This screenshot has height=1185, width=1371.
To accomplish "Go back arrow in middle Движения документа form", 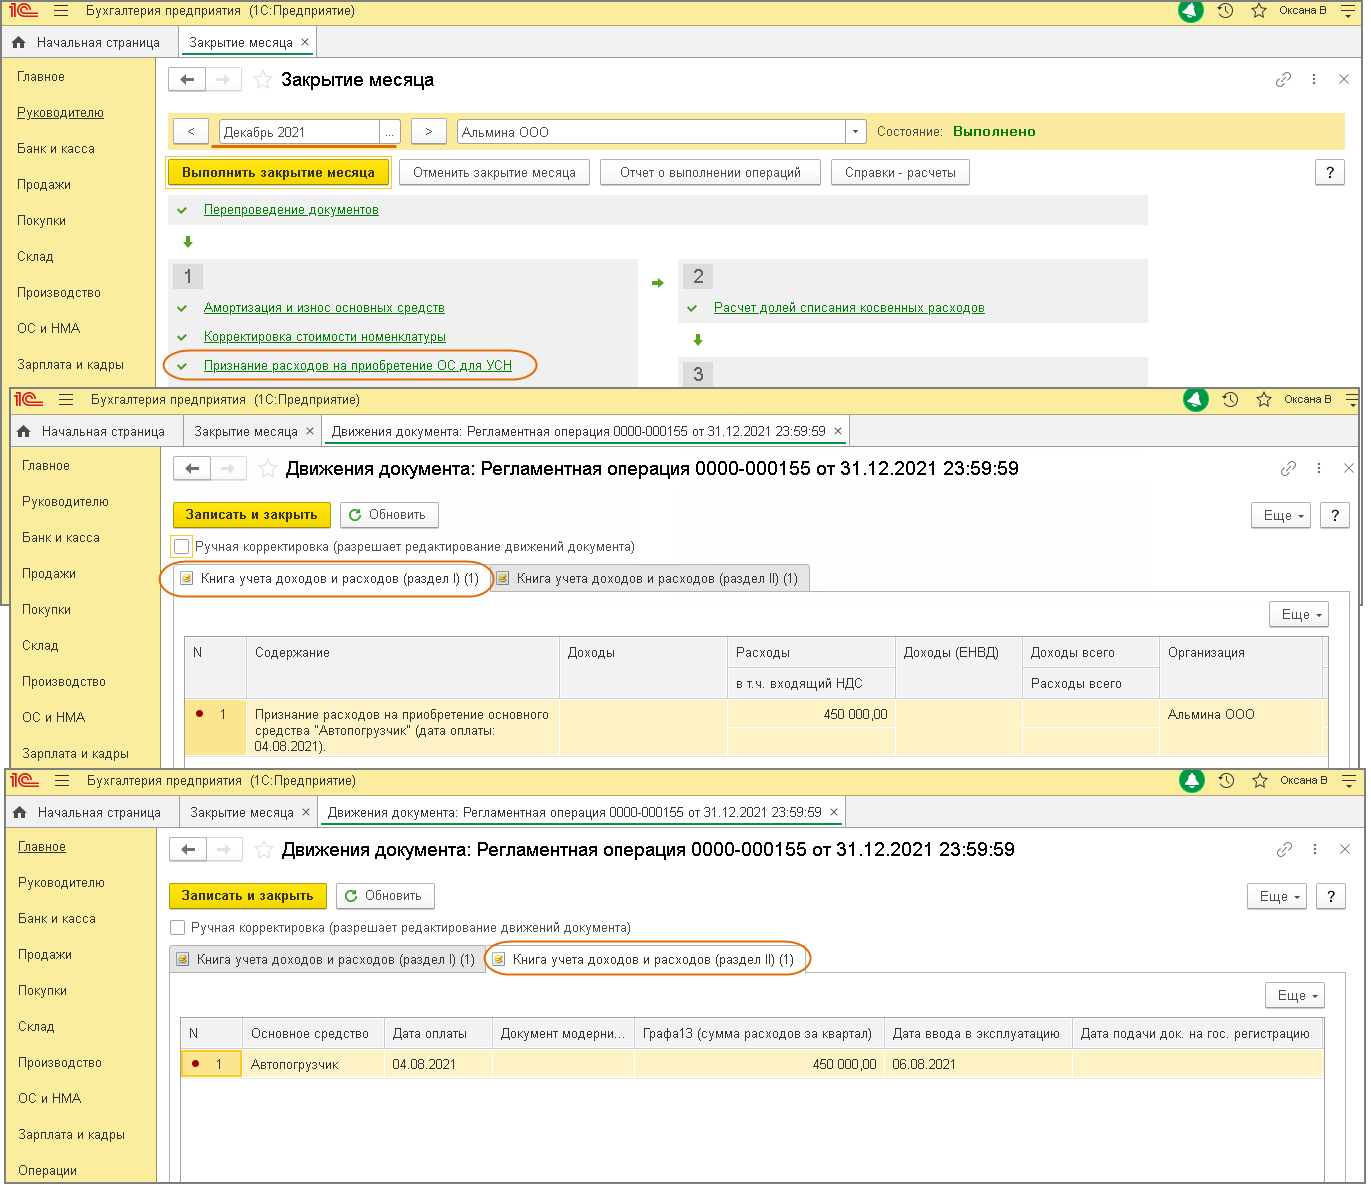I will [x=192, y=469].
